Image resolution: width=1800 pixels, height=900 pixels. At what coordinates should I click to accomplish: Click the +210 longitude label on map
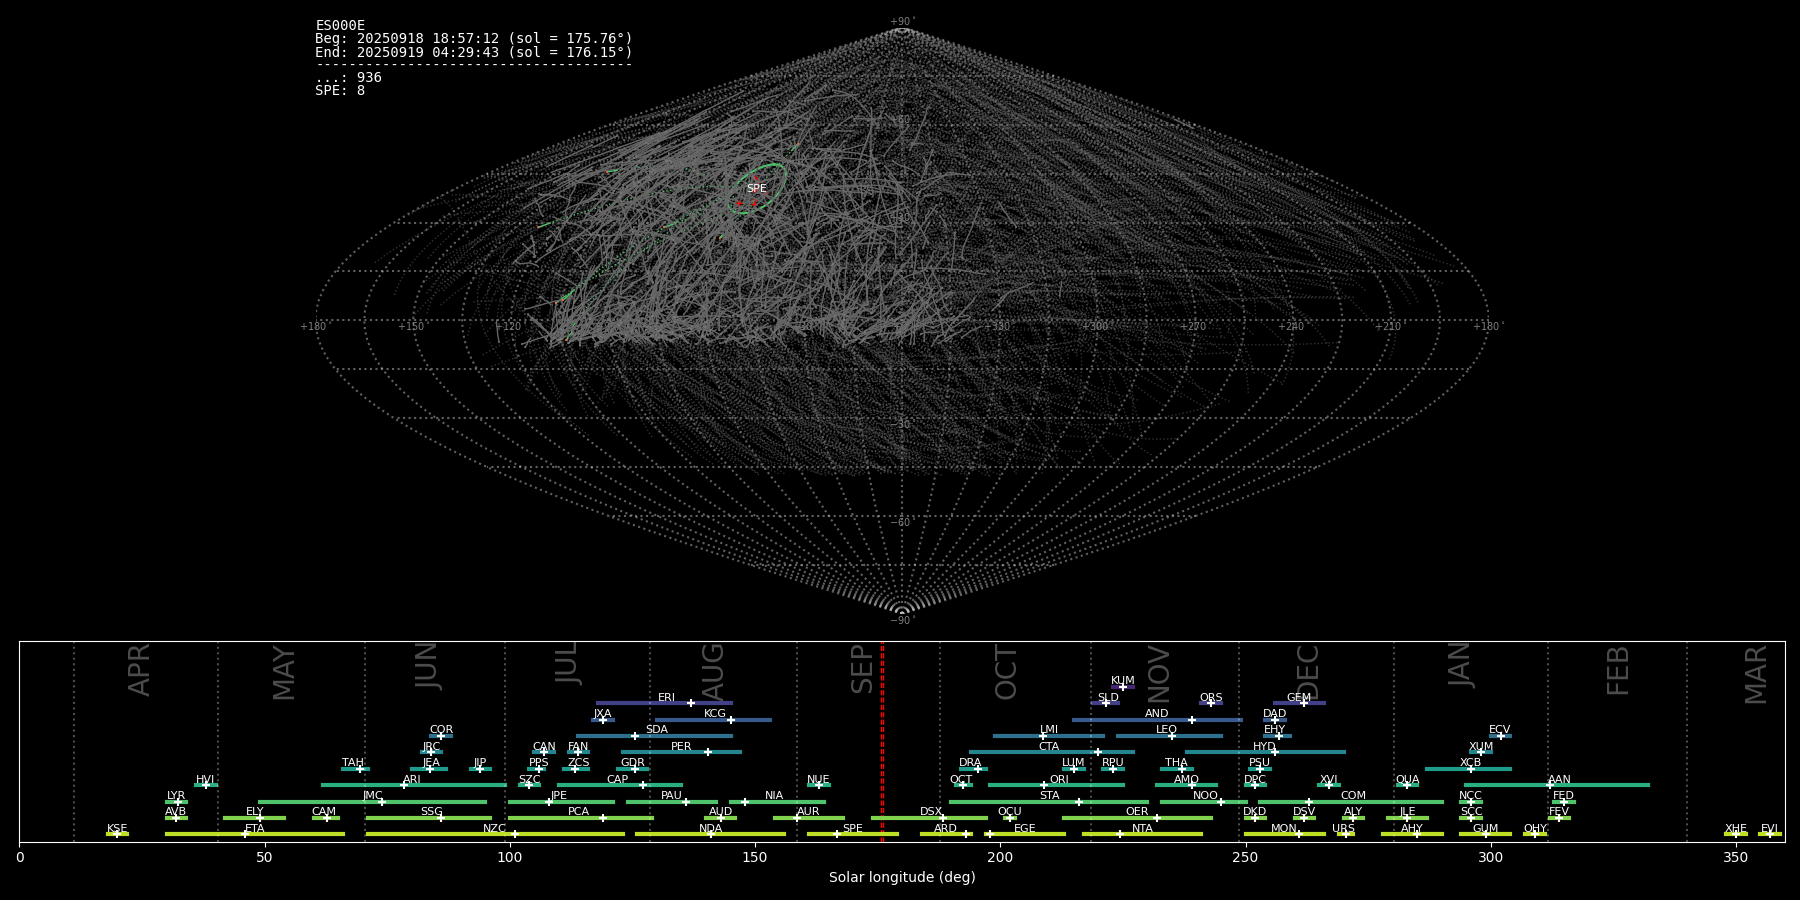tap(1388, 326)
